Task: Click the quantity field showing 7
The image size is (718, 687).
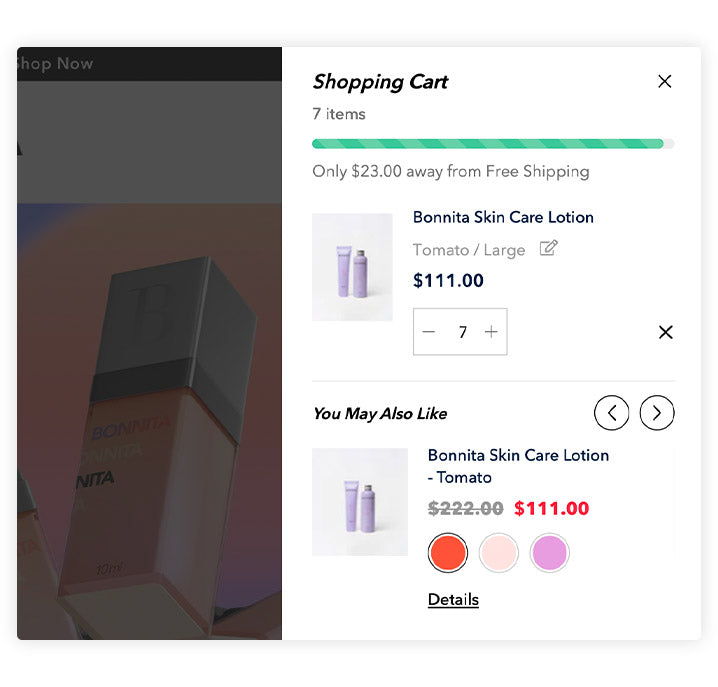Action: 462,332
